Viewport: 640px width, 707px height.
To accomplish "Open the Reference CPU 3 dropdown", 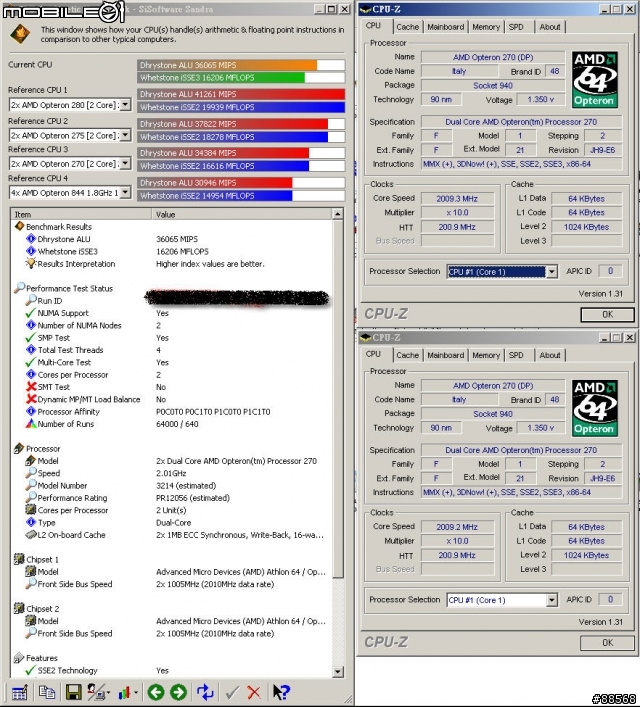I will click(x=125, y=163).
